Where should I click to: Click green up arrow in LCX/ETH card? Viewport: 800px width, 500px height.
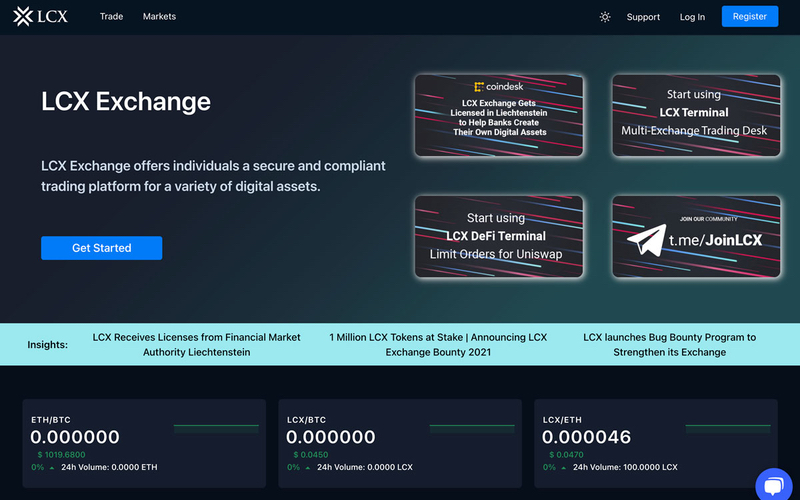[x=563, y=467]
